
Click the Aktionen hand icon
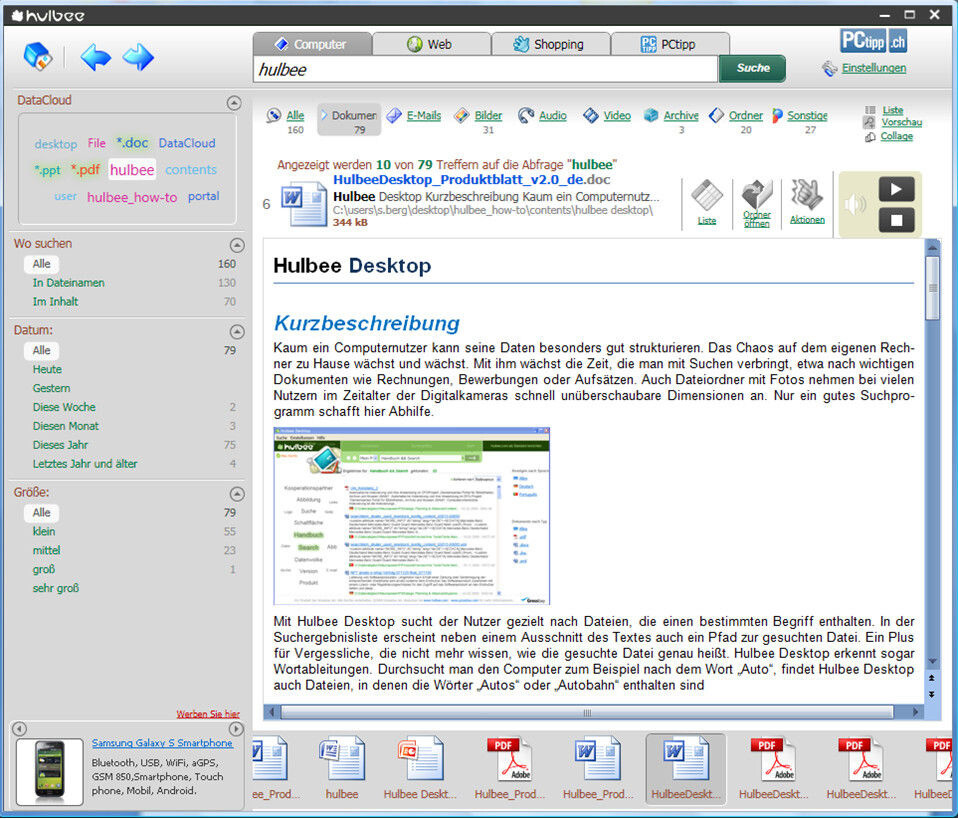807,194
